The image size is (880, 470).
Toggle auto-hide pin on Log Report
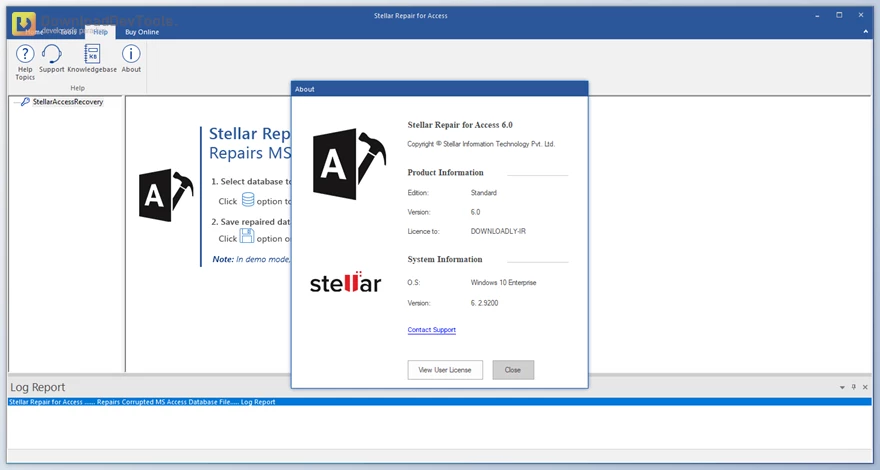[854, 387]
